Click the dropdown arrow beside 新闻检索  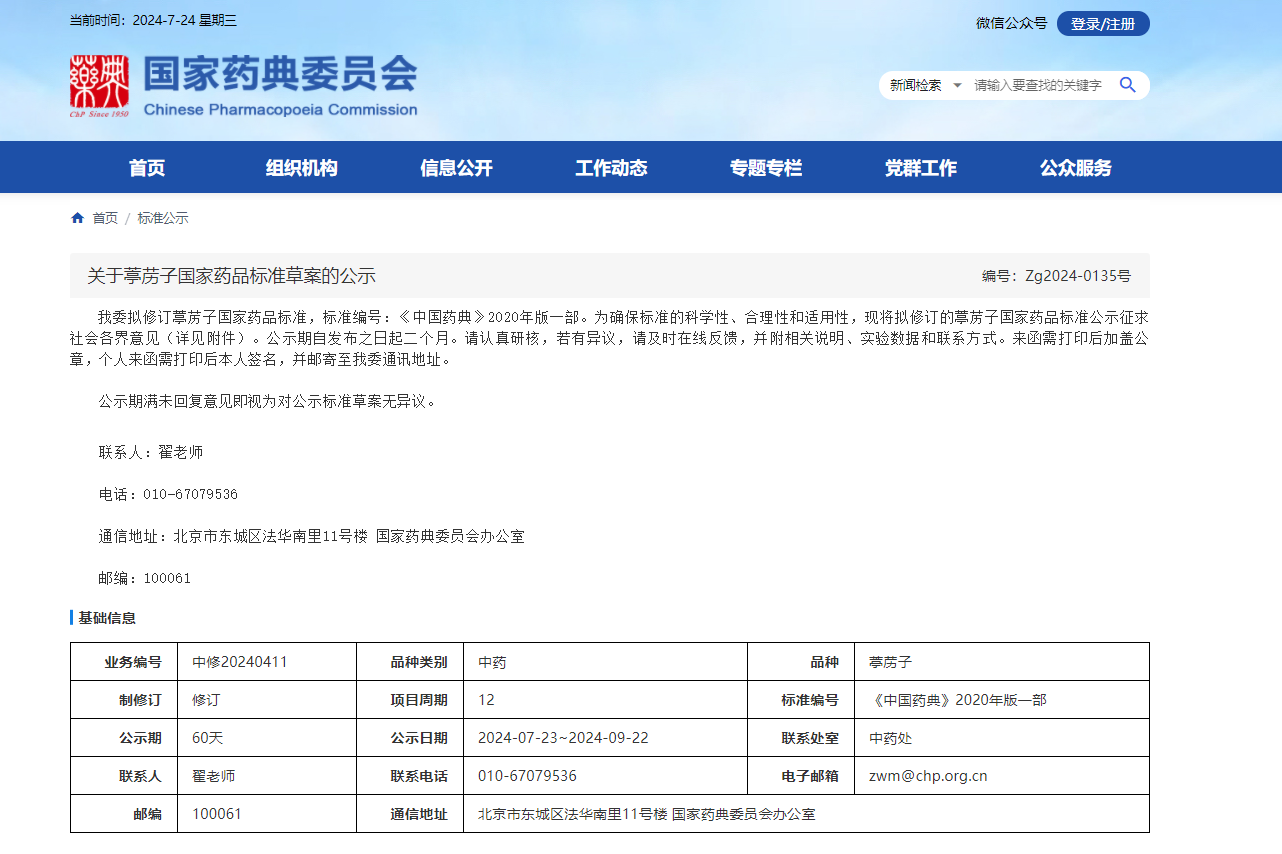pyautogui.click(x=957, y=85)
